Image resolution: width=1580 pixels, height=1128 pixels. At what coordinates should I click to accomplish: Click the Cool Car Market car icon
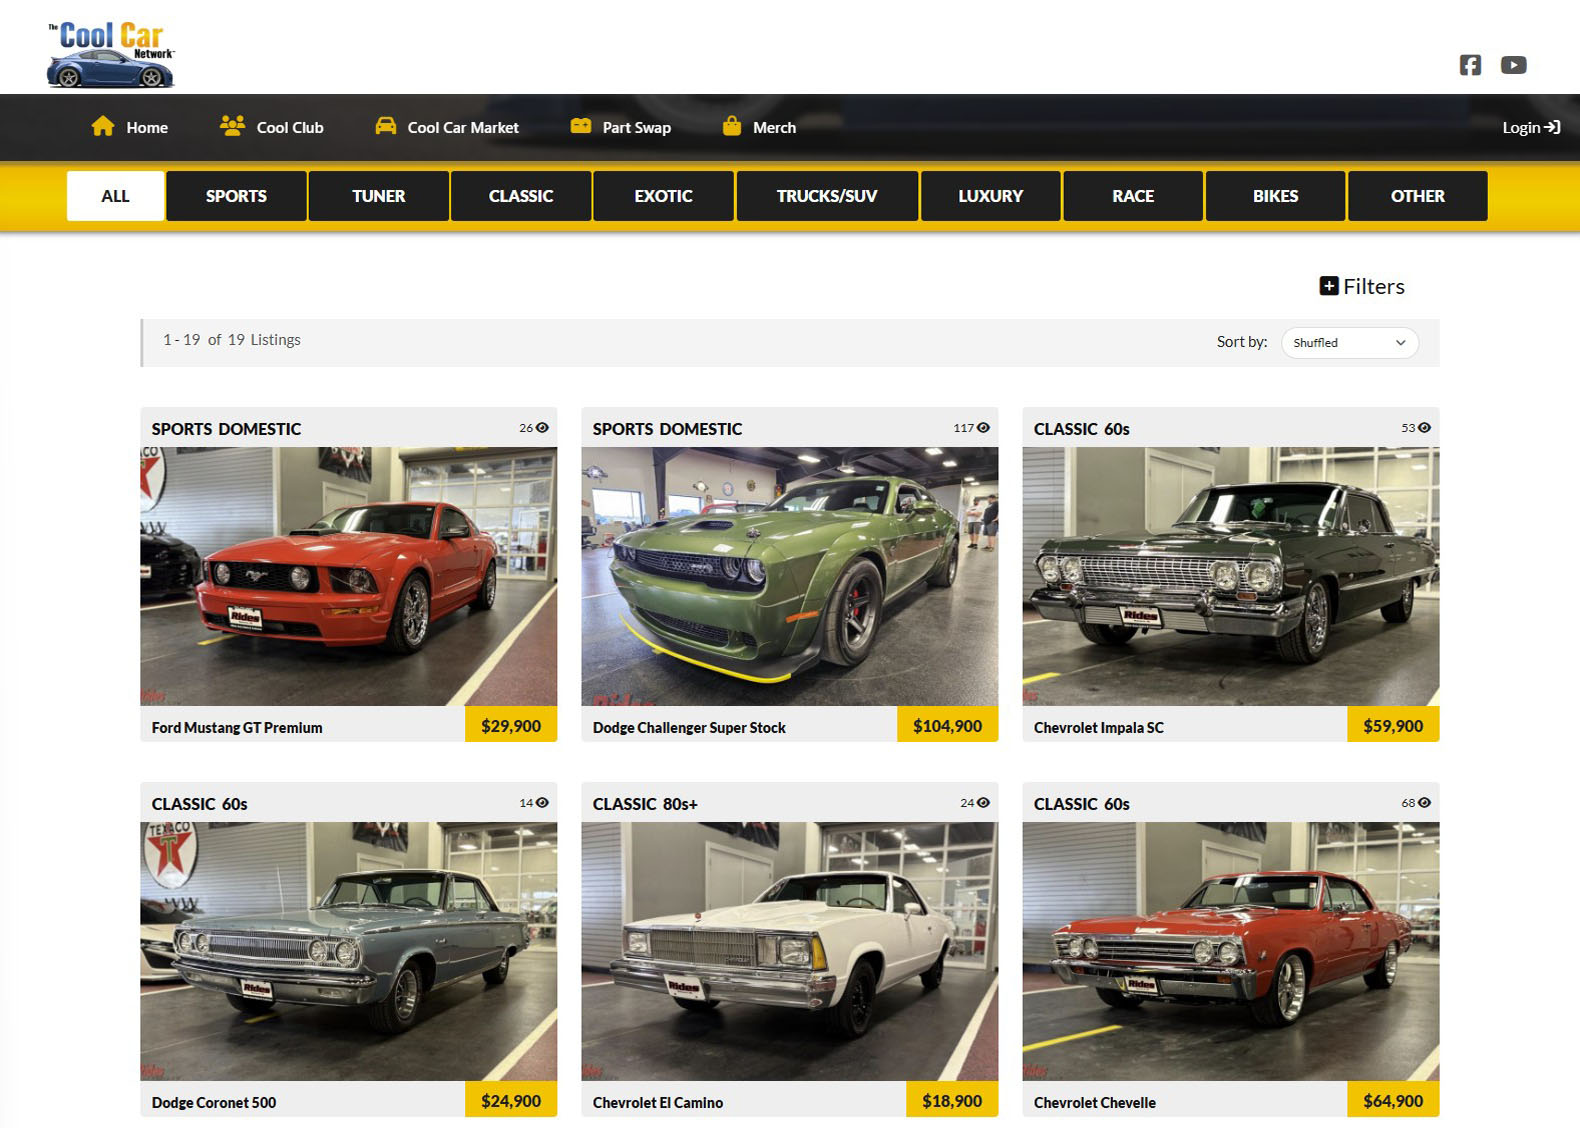[385, 126]
